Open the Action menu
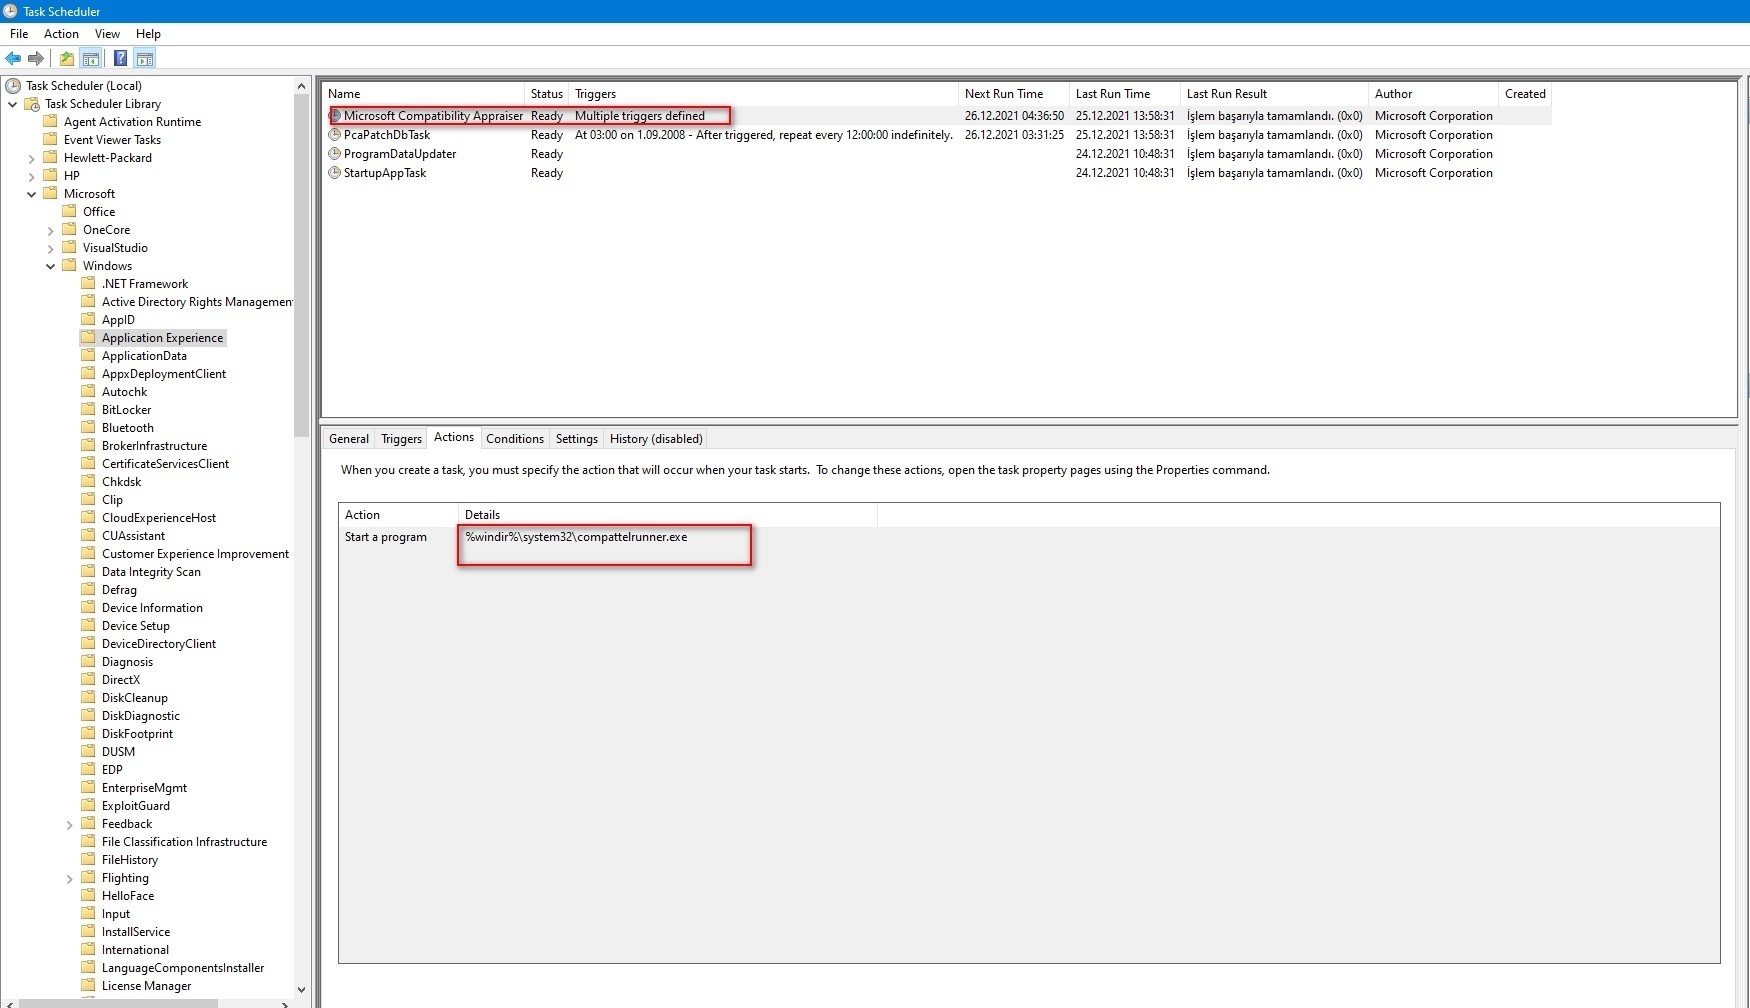This screenshot has height=1008, width=1750. (x=61, y=34)
